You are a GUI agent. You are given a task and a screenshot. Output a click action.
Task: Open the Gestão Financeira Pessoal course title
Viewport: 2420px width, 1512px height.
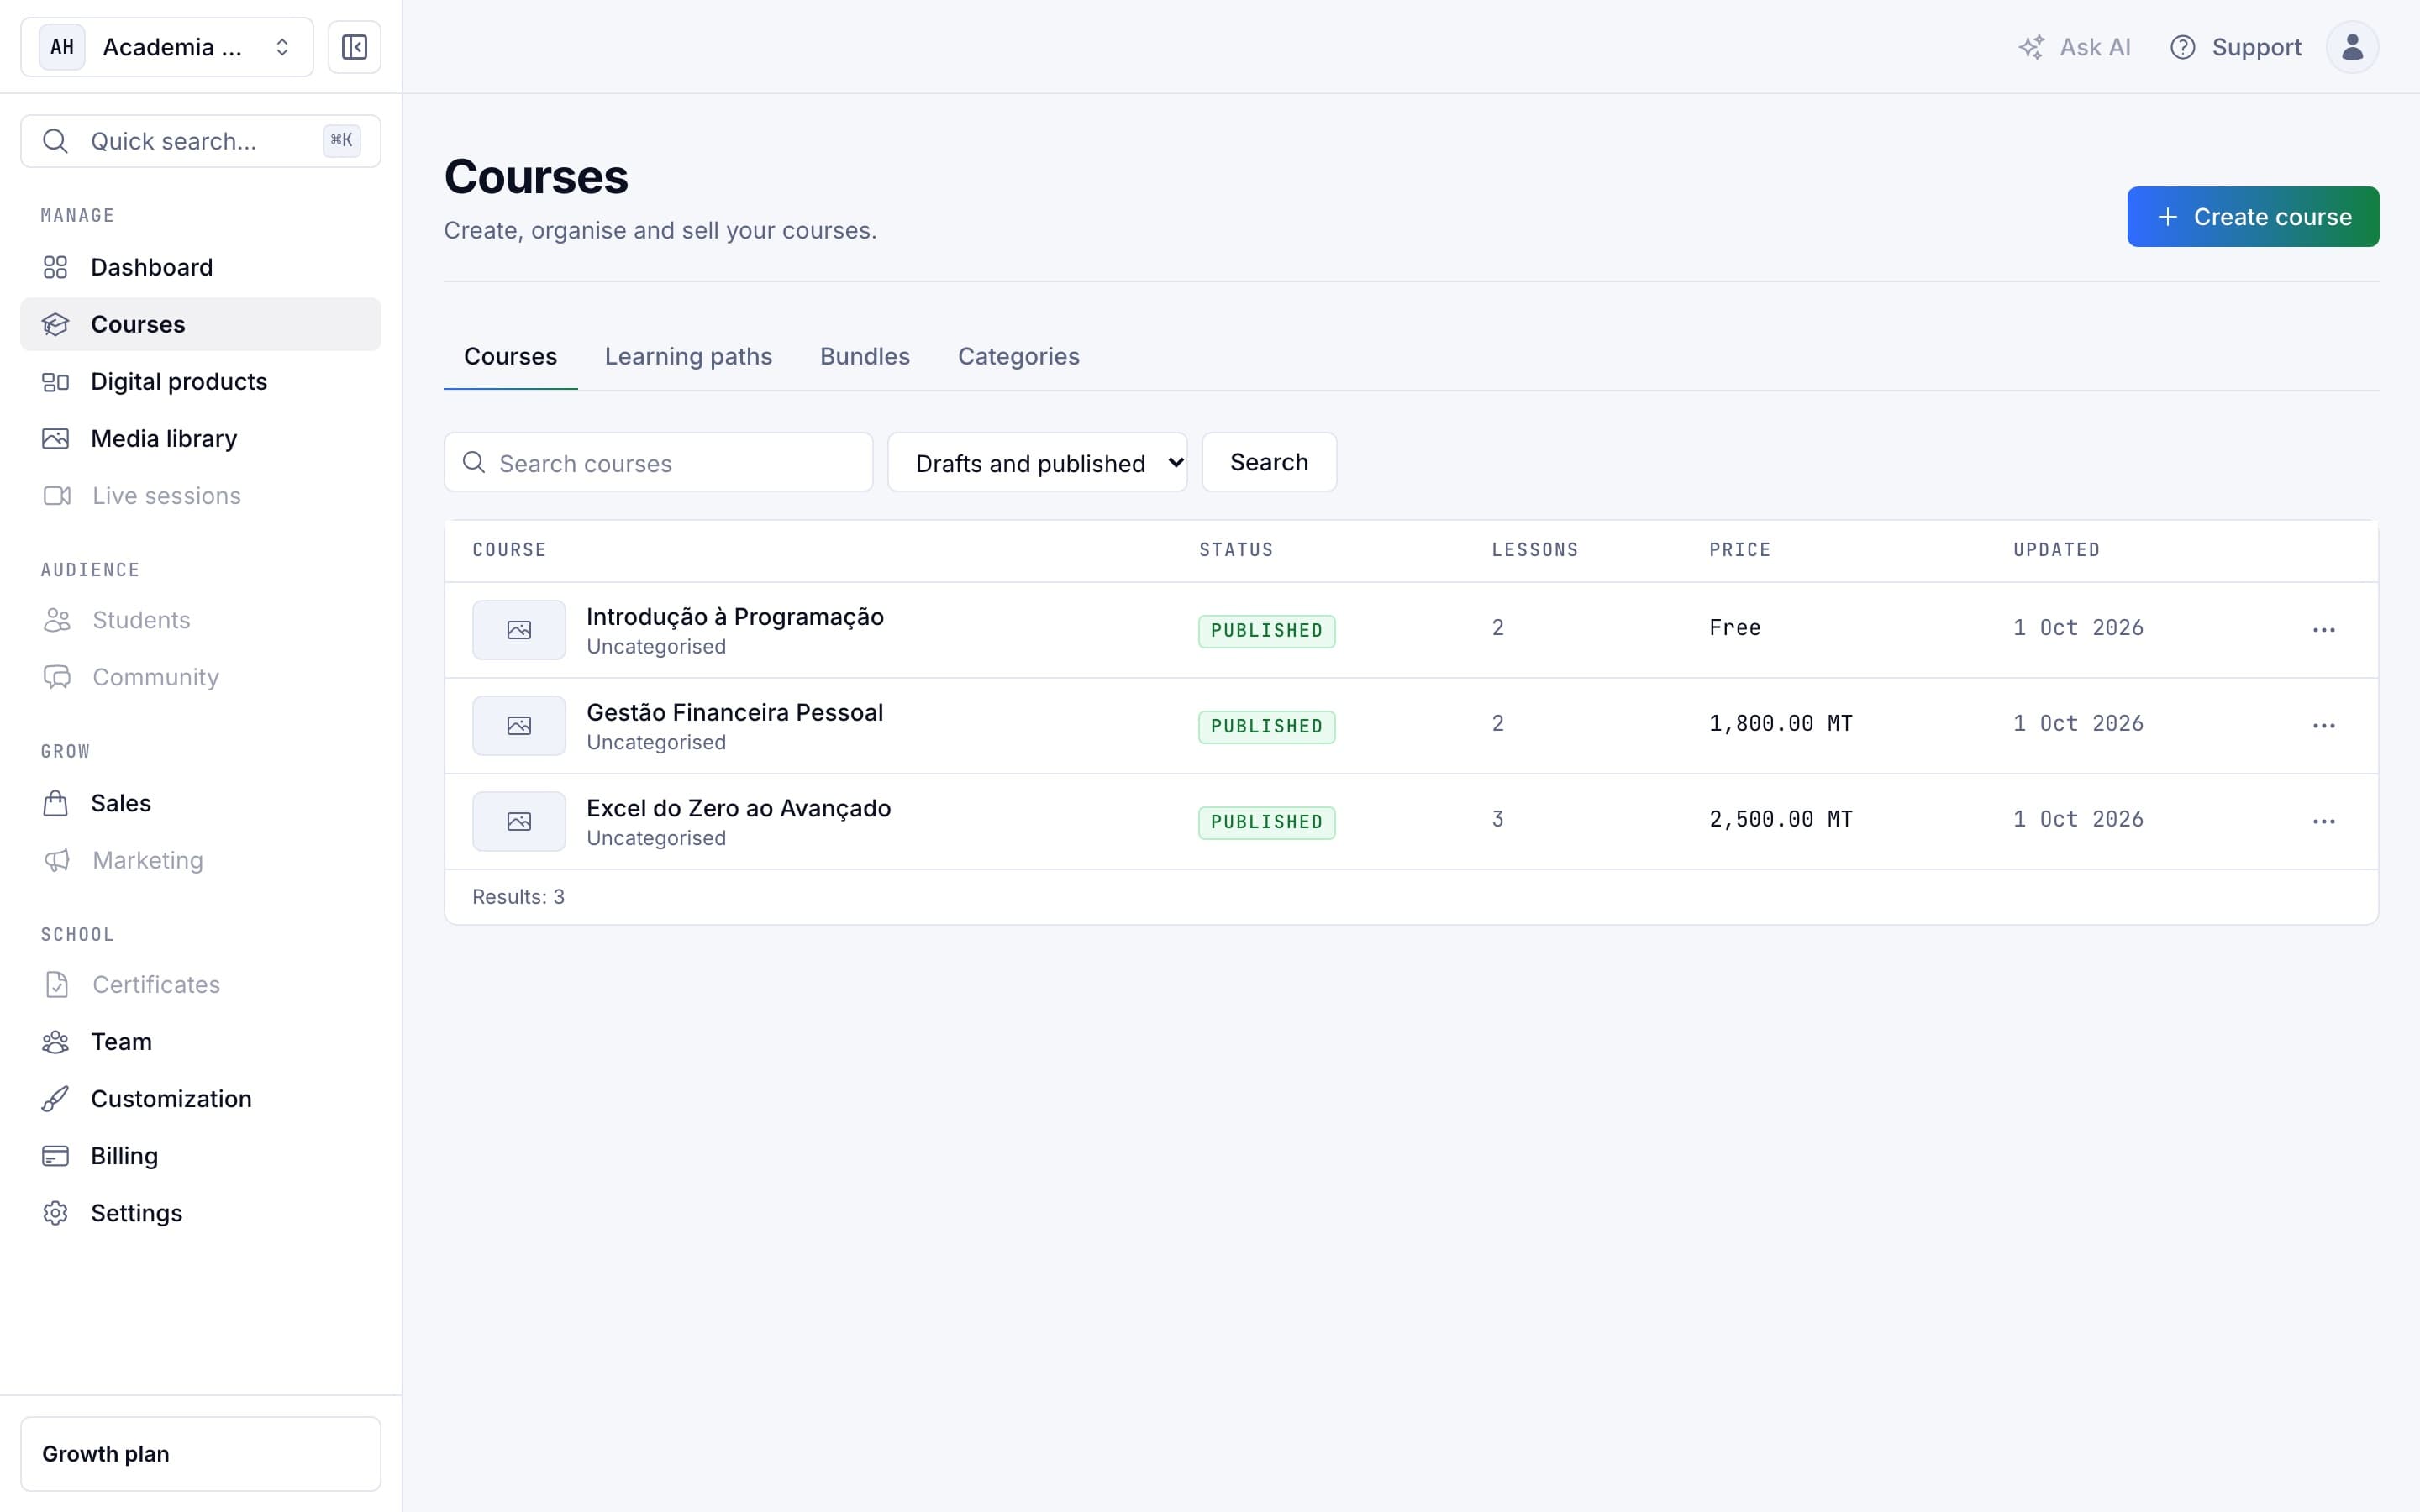pyautogui.click(x=735, y=712)
